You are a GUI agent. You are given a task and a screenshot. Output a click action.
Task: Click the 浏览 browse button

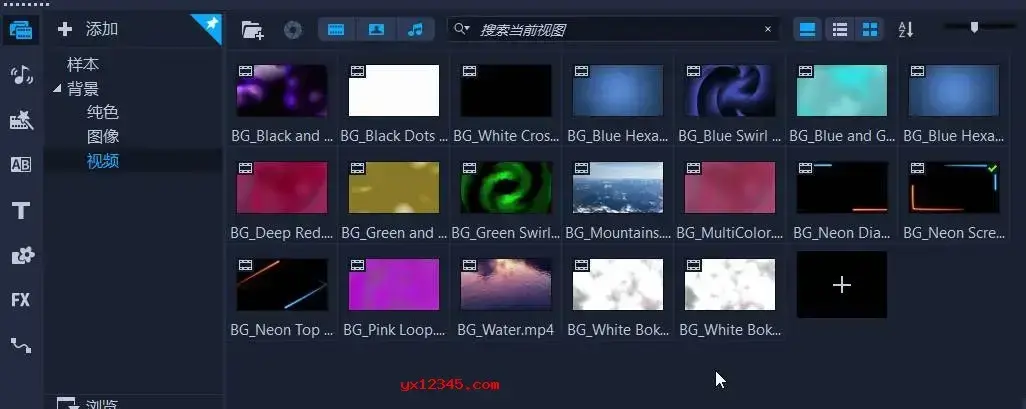(x=85, y=402)
